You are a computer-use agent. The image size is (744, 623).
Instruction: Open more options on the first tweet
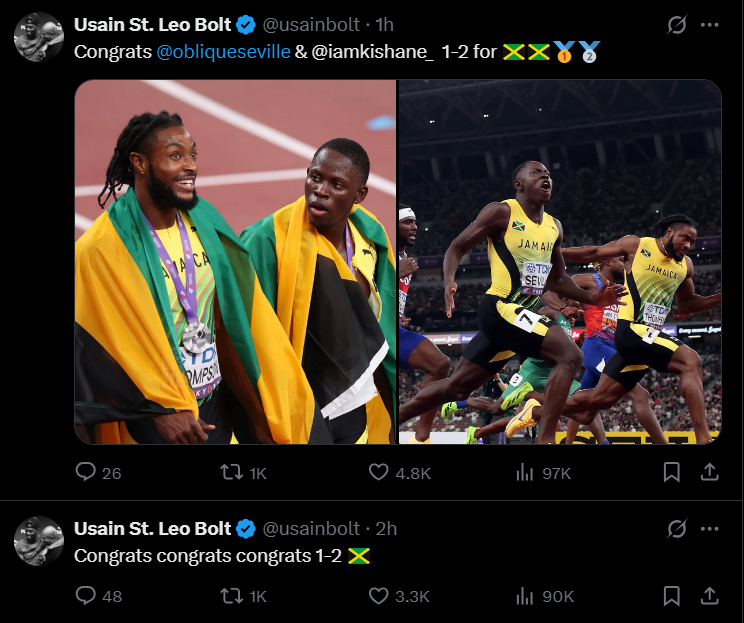click(x=709, y=25)
